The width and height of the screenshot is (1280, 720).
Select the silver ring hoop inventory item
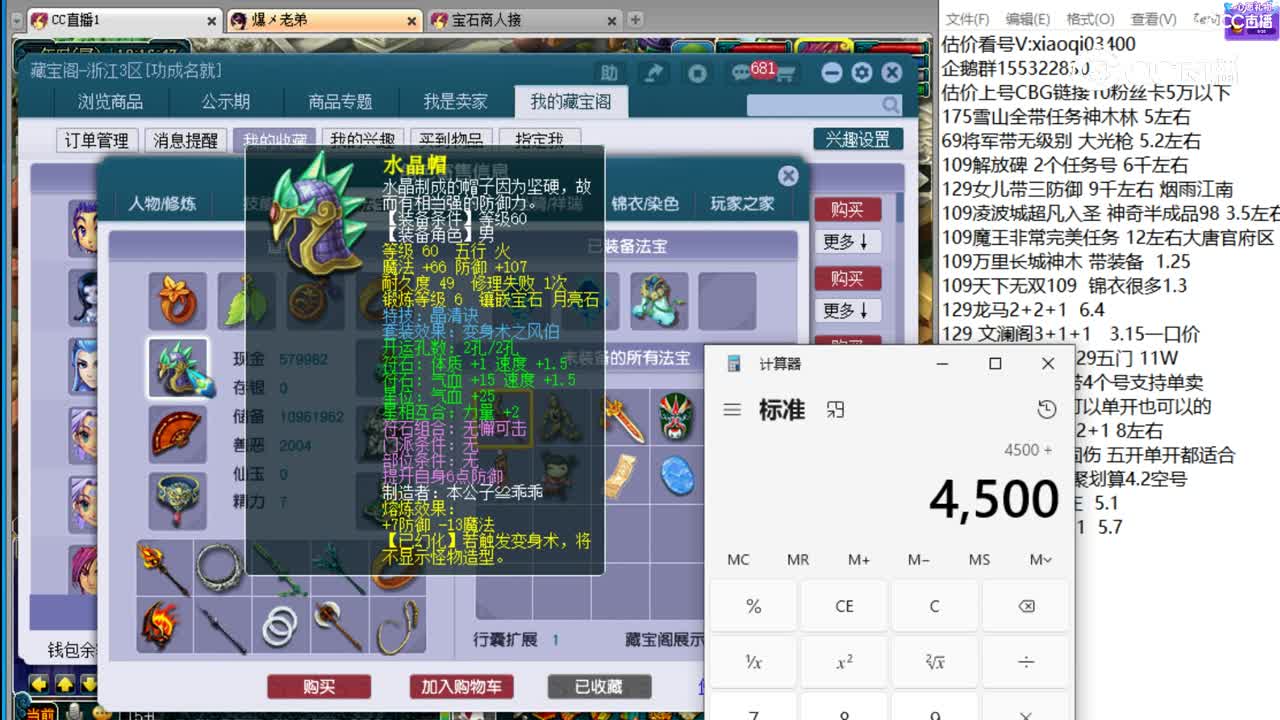click(220, 567)
